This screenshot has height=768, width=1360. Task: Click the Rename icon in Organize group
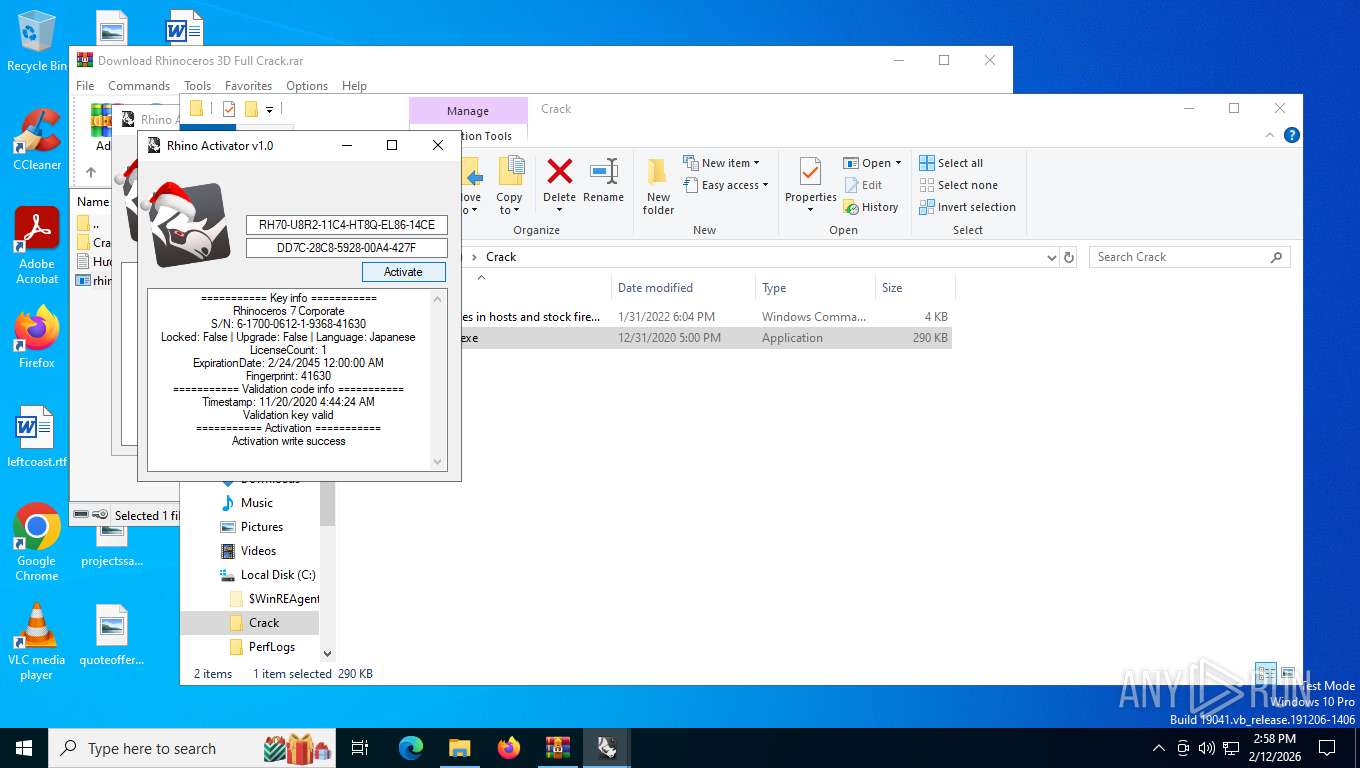tap(603, 172)
